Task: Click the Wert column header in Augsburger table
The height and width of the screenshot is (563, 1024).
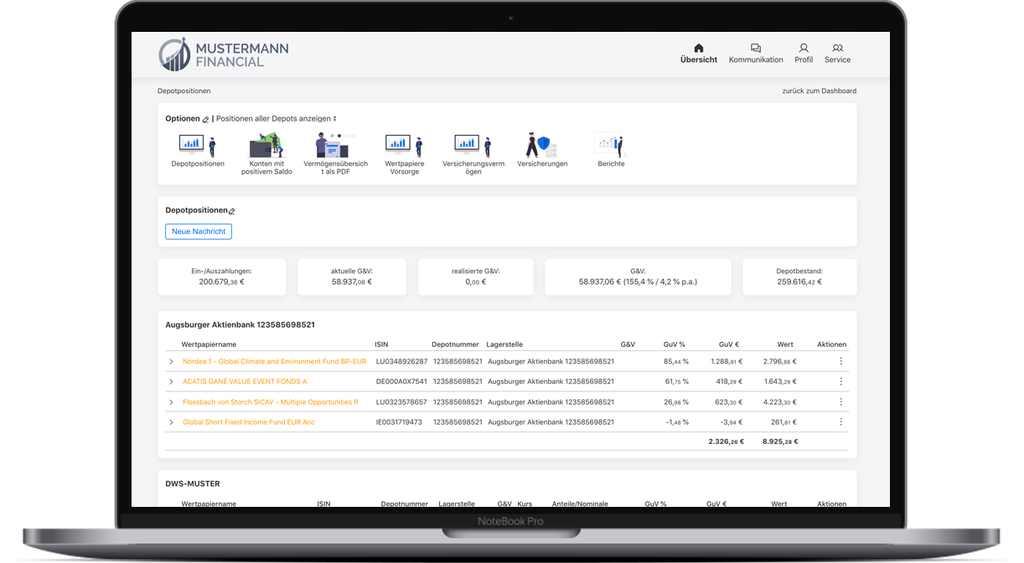Action: click(785, 344)
